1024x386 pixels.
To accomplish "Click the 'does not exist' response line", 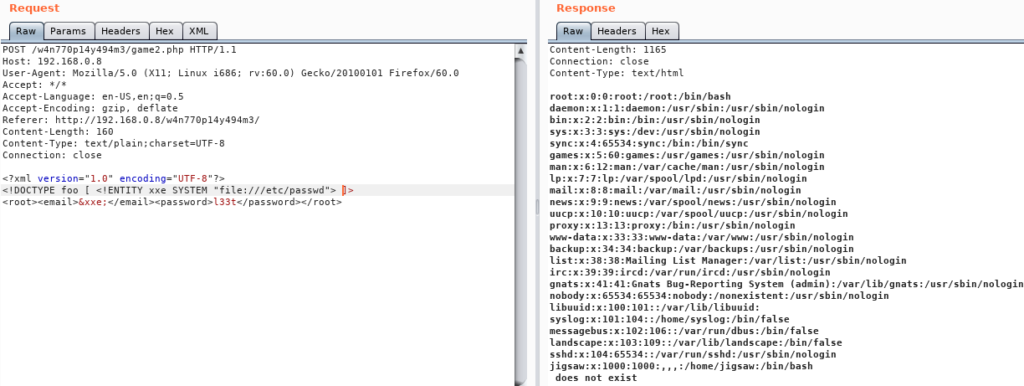I will pyautogui.click(x=596, y=378).
